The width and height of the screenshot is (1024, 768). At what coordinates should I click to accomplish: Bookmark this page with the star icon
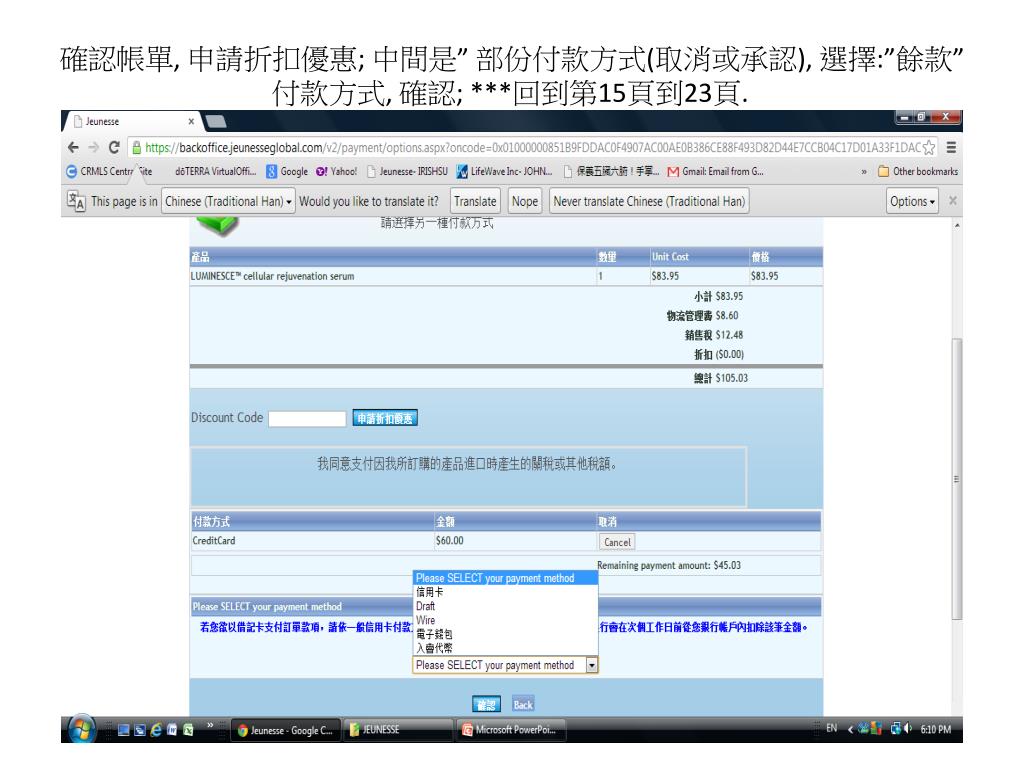[x=928, y=148]
